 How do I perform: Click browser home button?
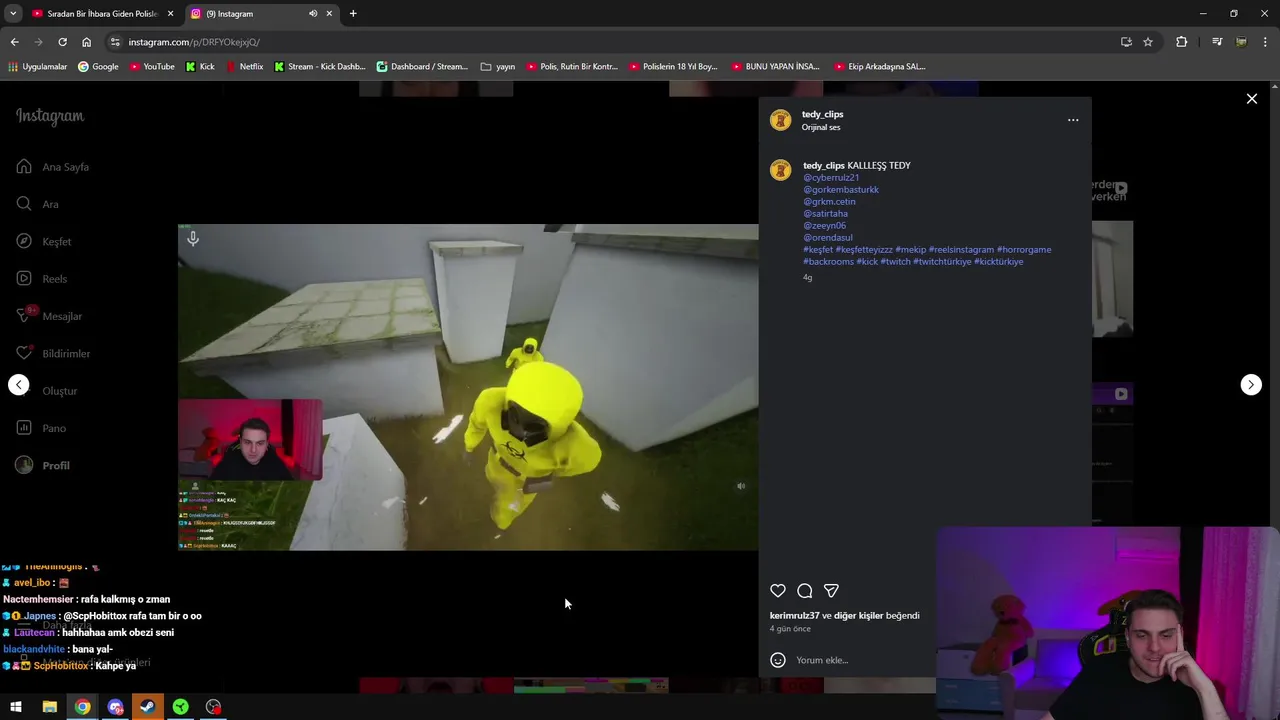(x=86, y=42)
